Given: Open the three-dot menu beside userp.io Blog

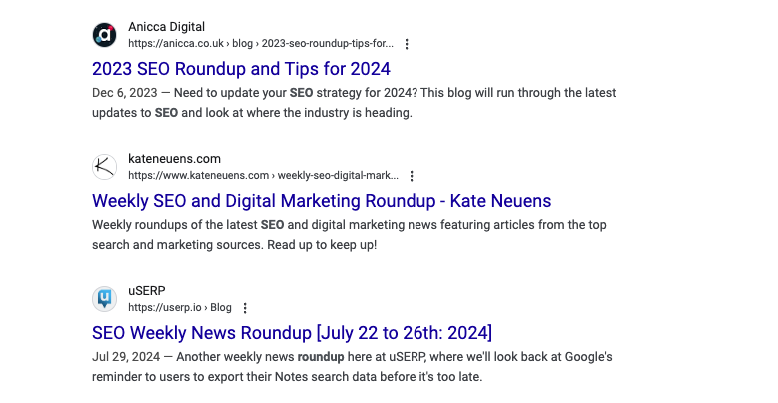Looking at the screenshot, I should point(245,308).
